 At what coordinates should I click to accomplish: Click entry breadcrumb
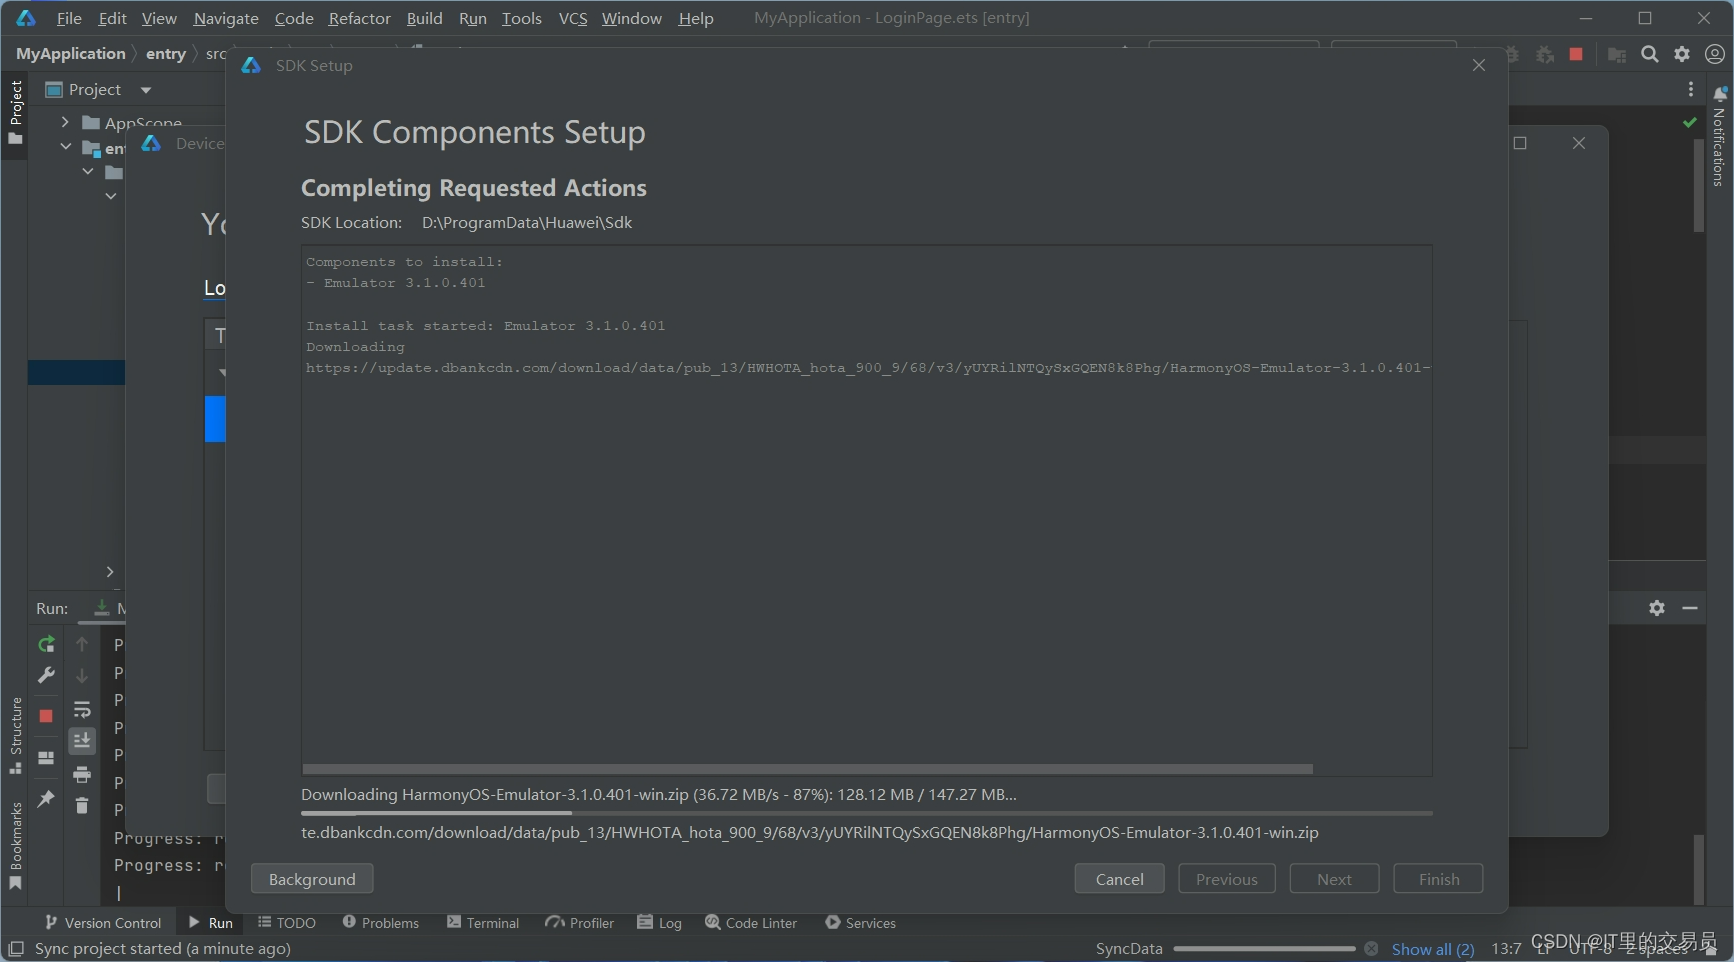(166, 54)
